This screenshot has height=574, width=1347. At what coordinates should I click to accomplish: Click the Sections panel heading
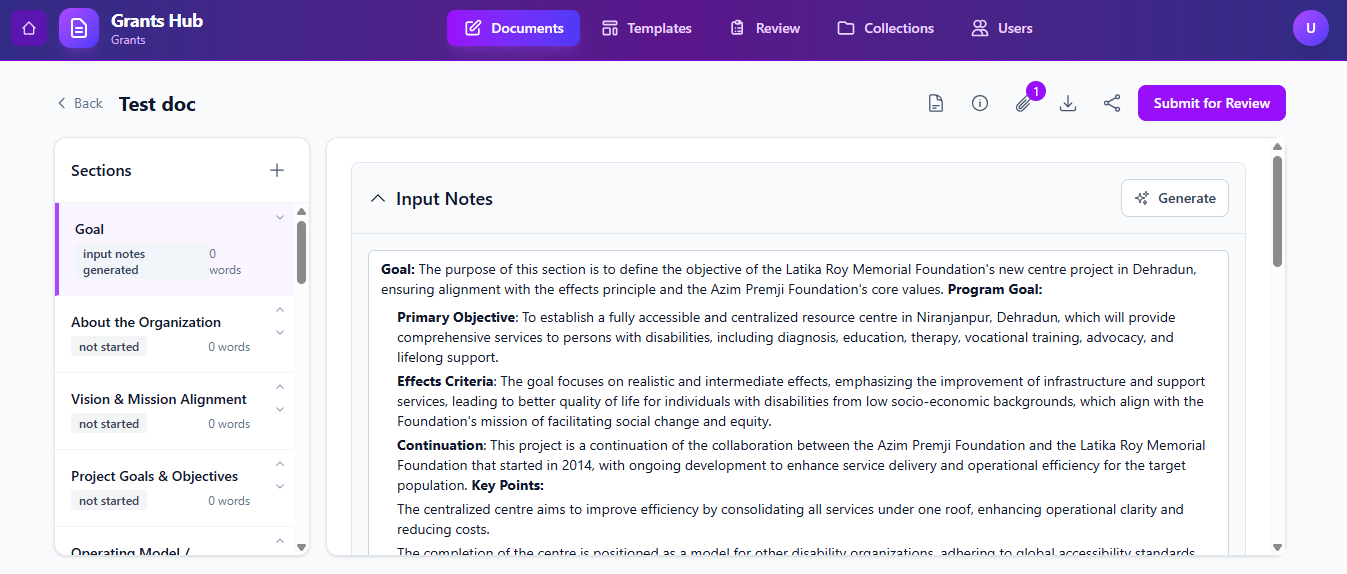coord(101,170)
